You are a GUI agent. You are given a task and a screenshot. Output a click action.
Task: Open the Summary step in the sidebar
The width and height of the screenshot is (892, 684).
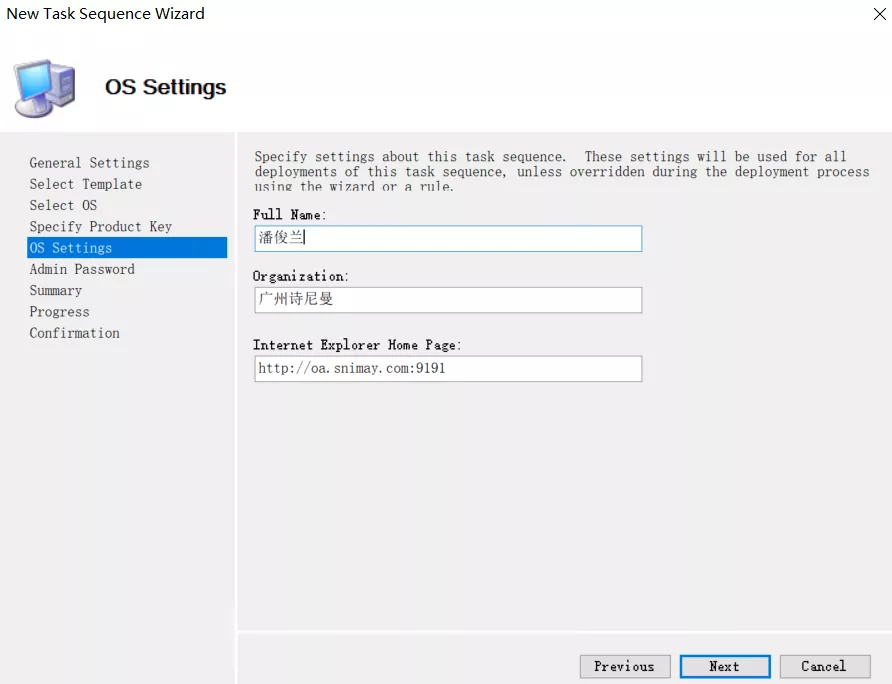point(55,291)
